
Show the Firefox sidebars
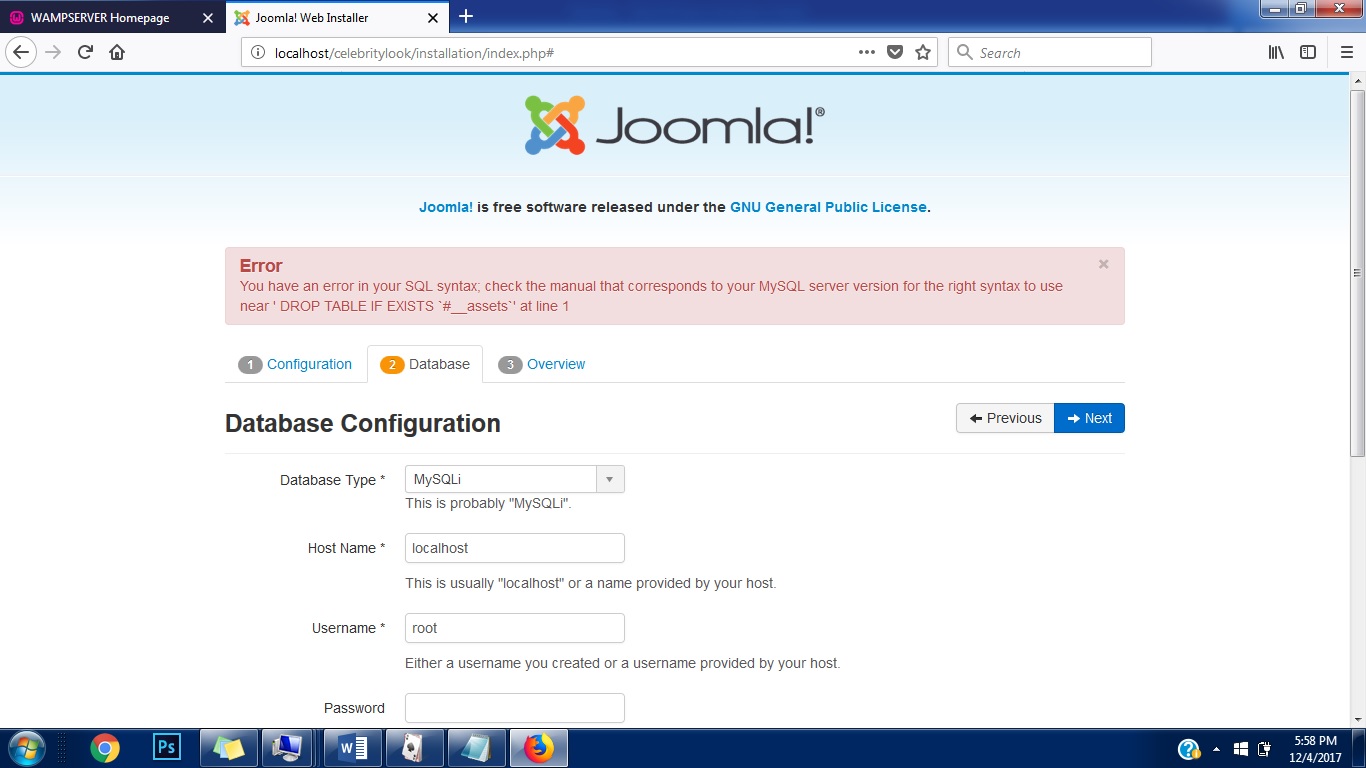[x=1308, y=52]
